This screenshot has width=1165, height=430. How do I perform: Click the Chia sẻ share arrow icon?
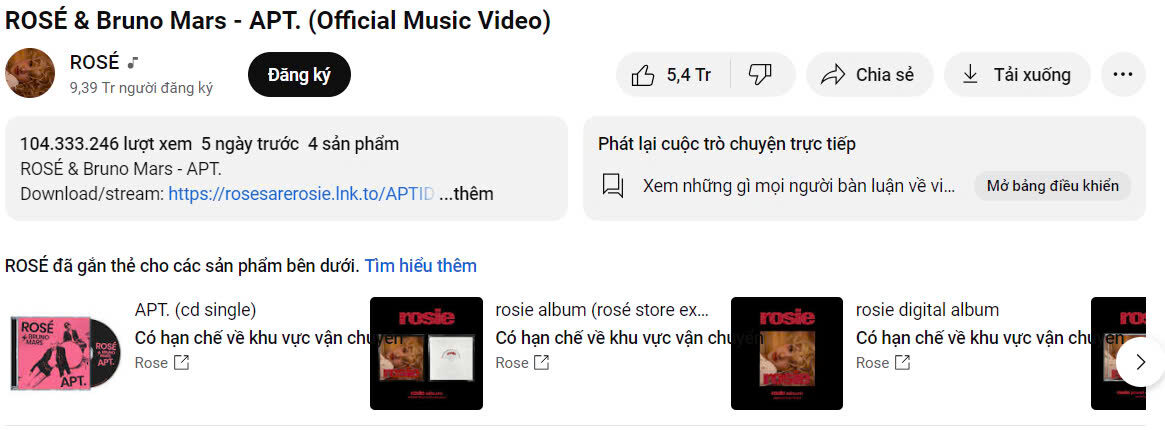pyautogui.click(x=834, y=75)
